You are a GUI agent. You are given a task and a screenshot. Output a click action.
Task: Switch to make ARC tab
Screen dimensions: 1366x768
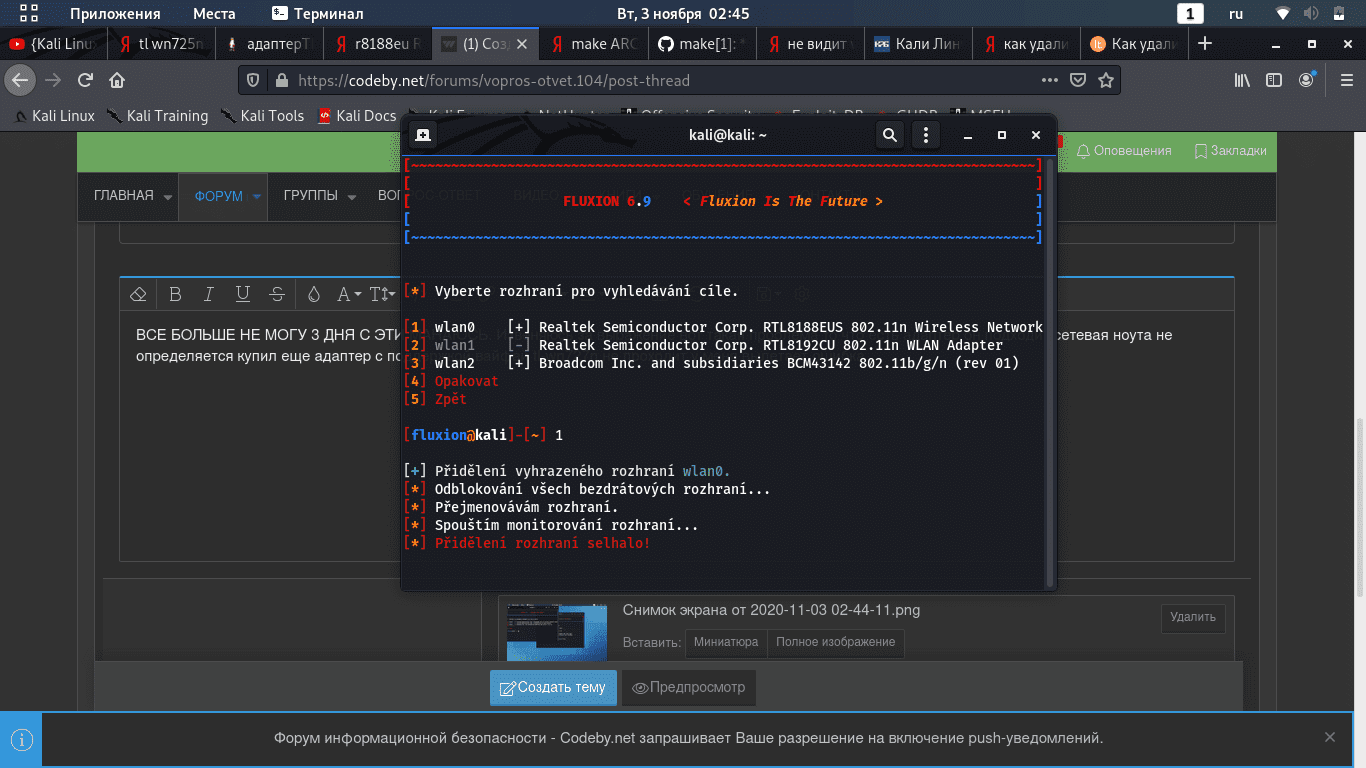(593, 44)
